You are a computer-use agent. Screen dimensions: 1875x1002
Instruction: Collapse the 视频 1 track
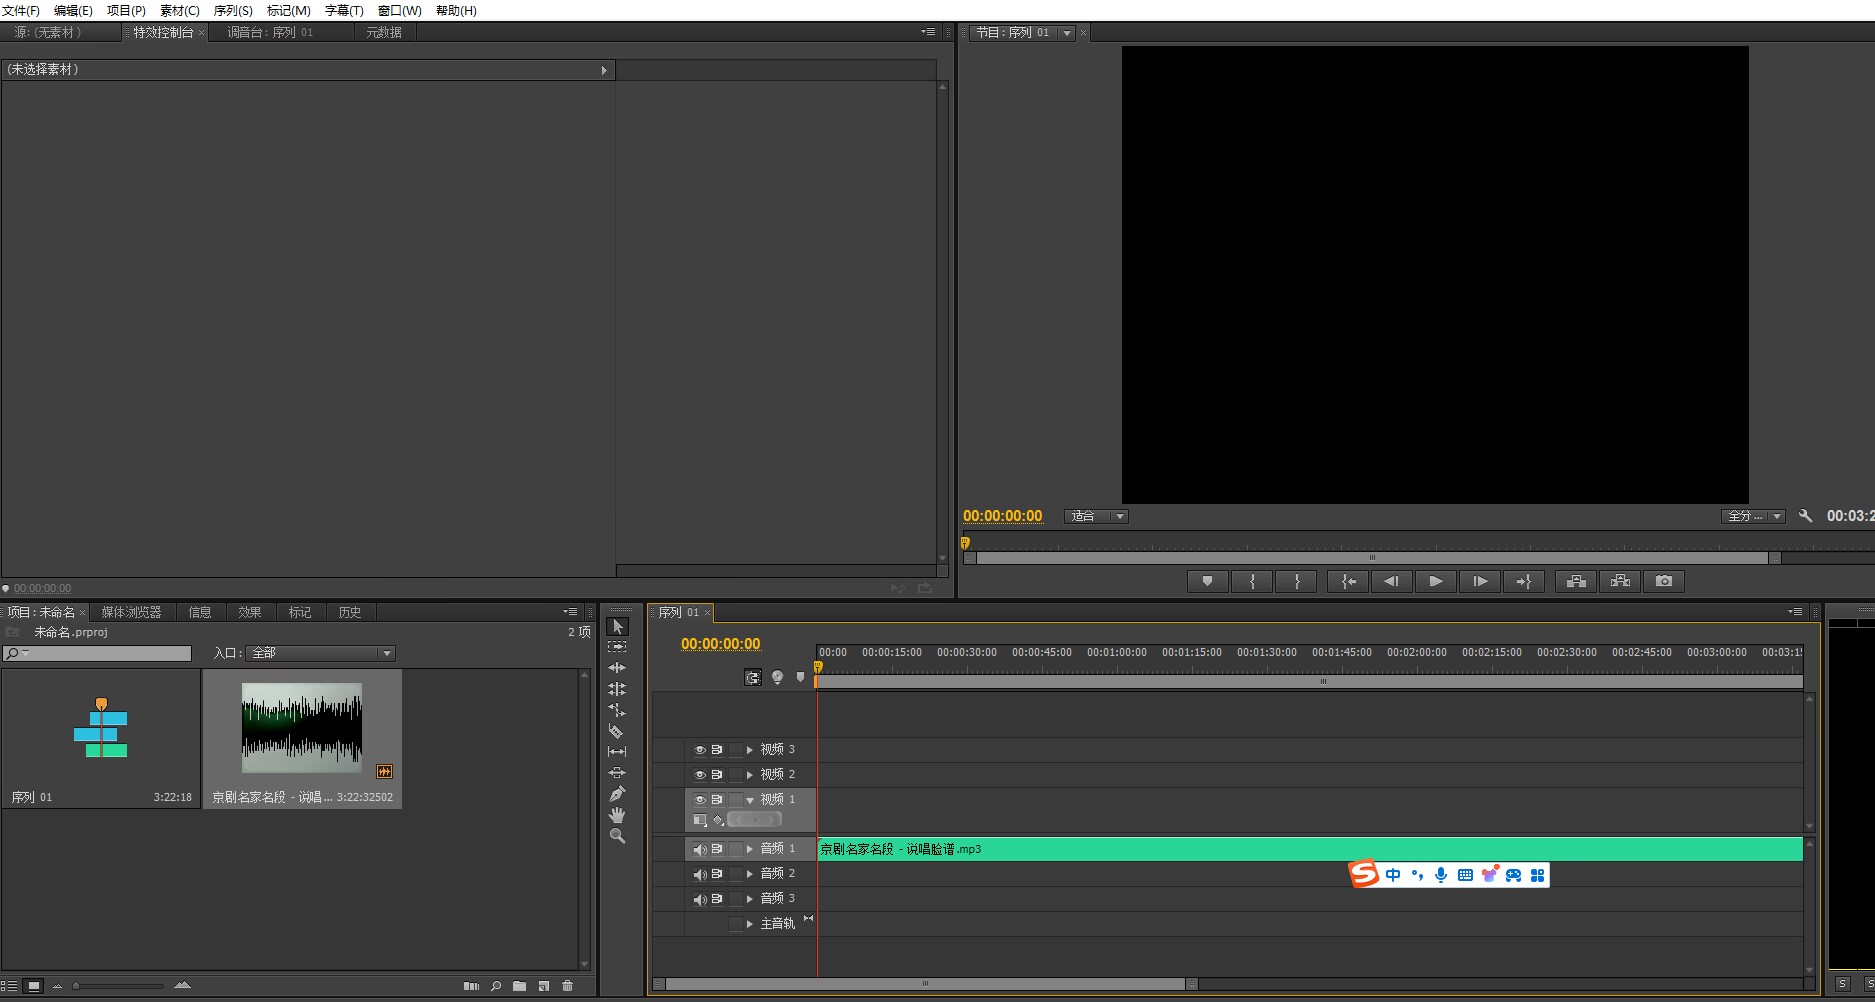[x=750, y=800]
